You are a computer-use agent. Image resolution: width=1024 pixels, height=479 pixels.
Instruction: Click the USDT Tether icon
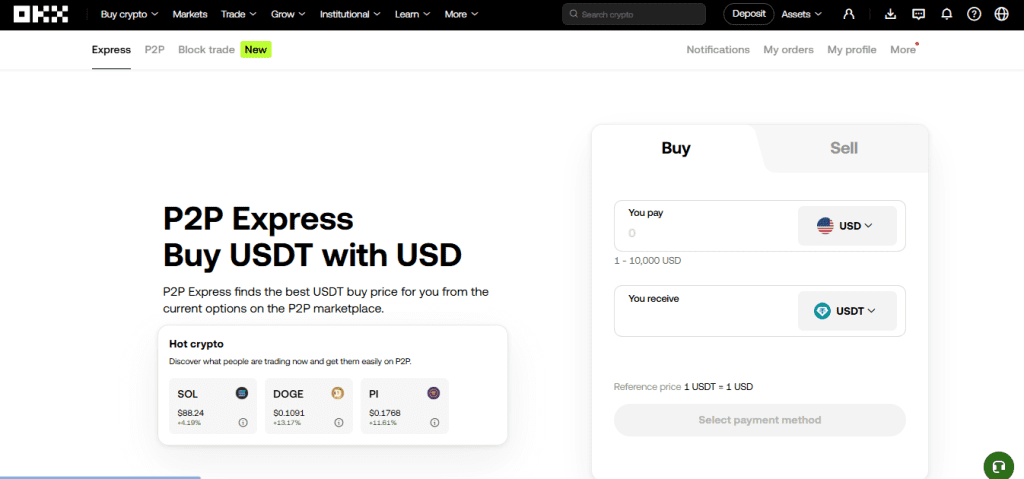(822, 311)
